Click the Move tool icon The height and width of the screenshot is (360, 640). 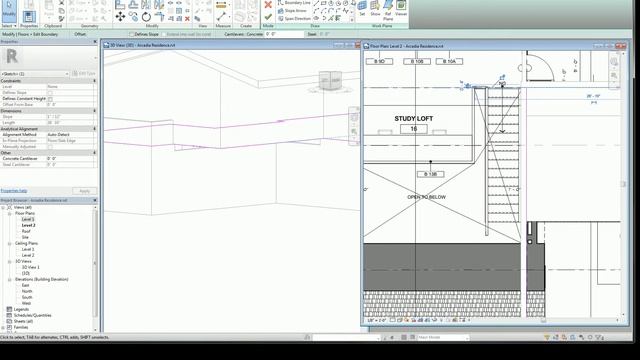[120, 17]
